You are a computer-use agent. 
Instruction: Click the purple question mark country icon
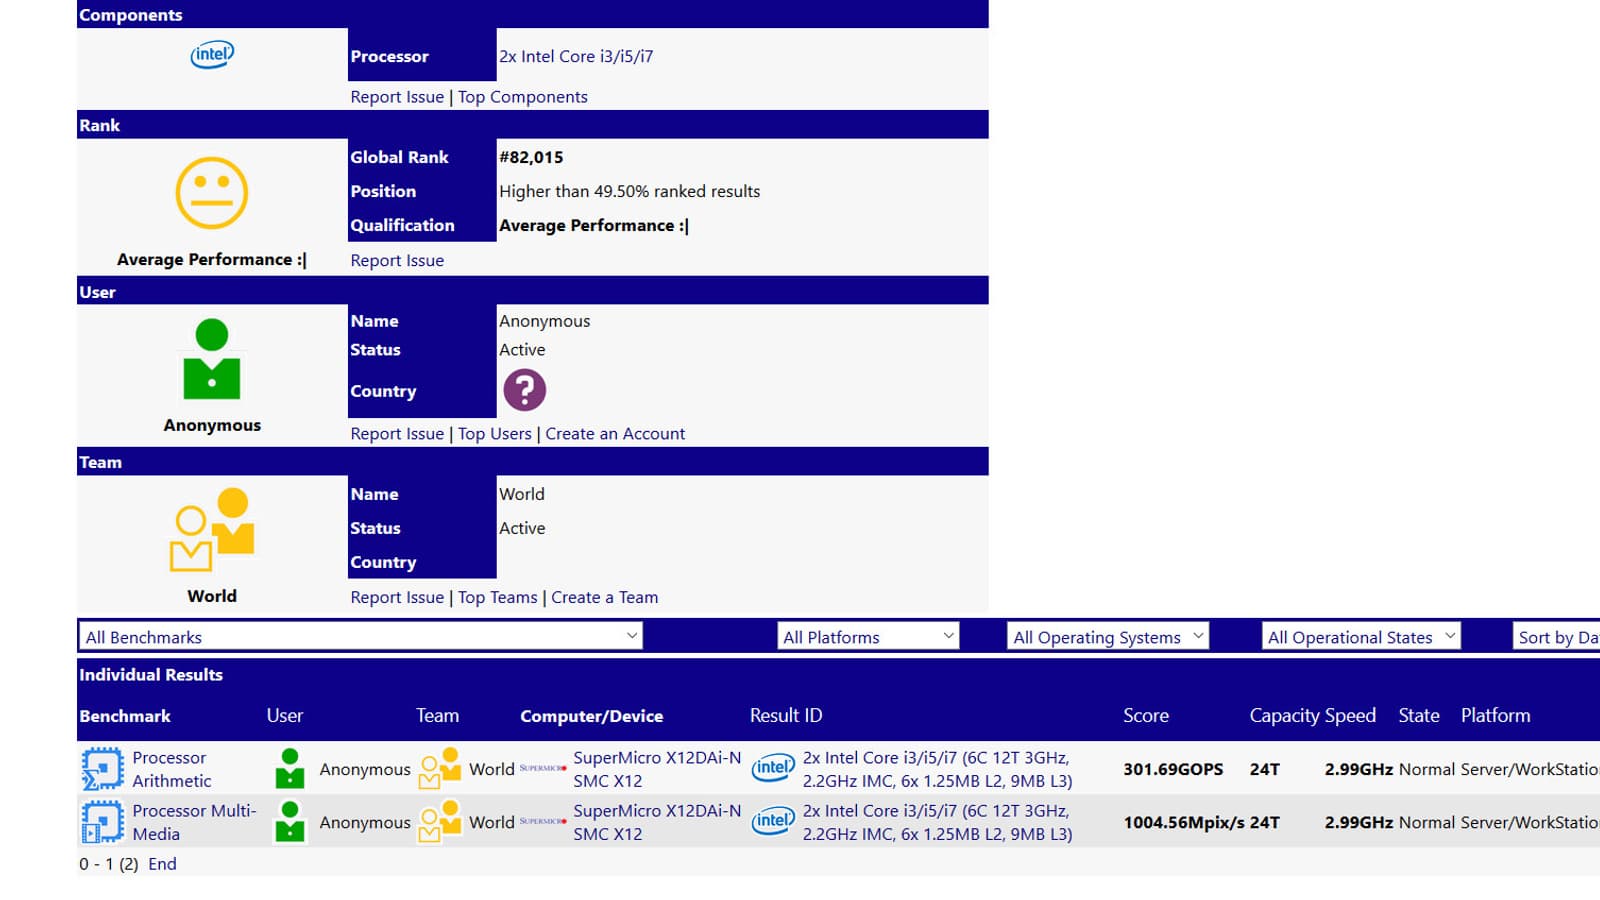524,390
